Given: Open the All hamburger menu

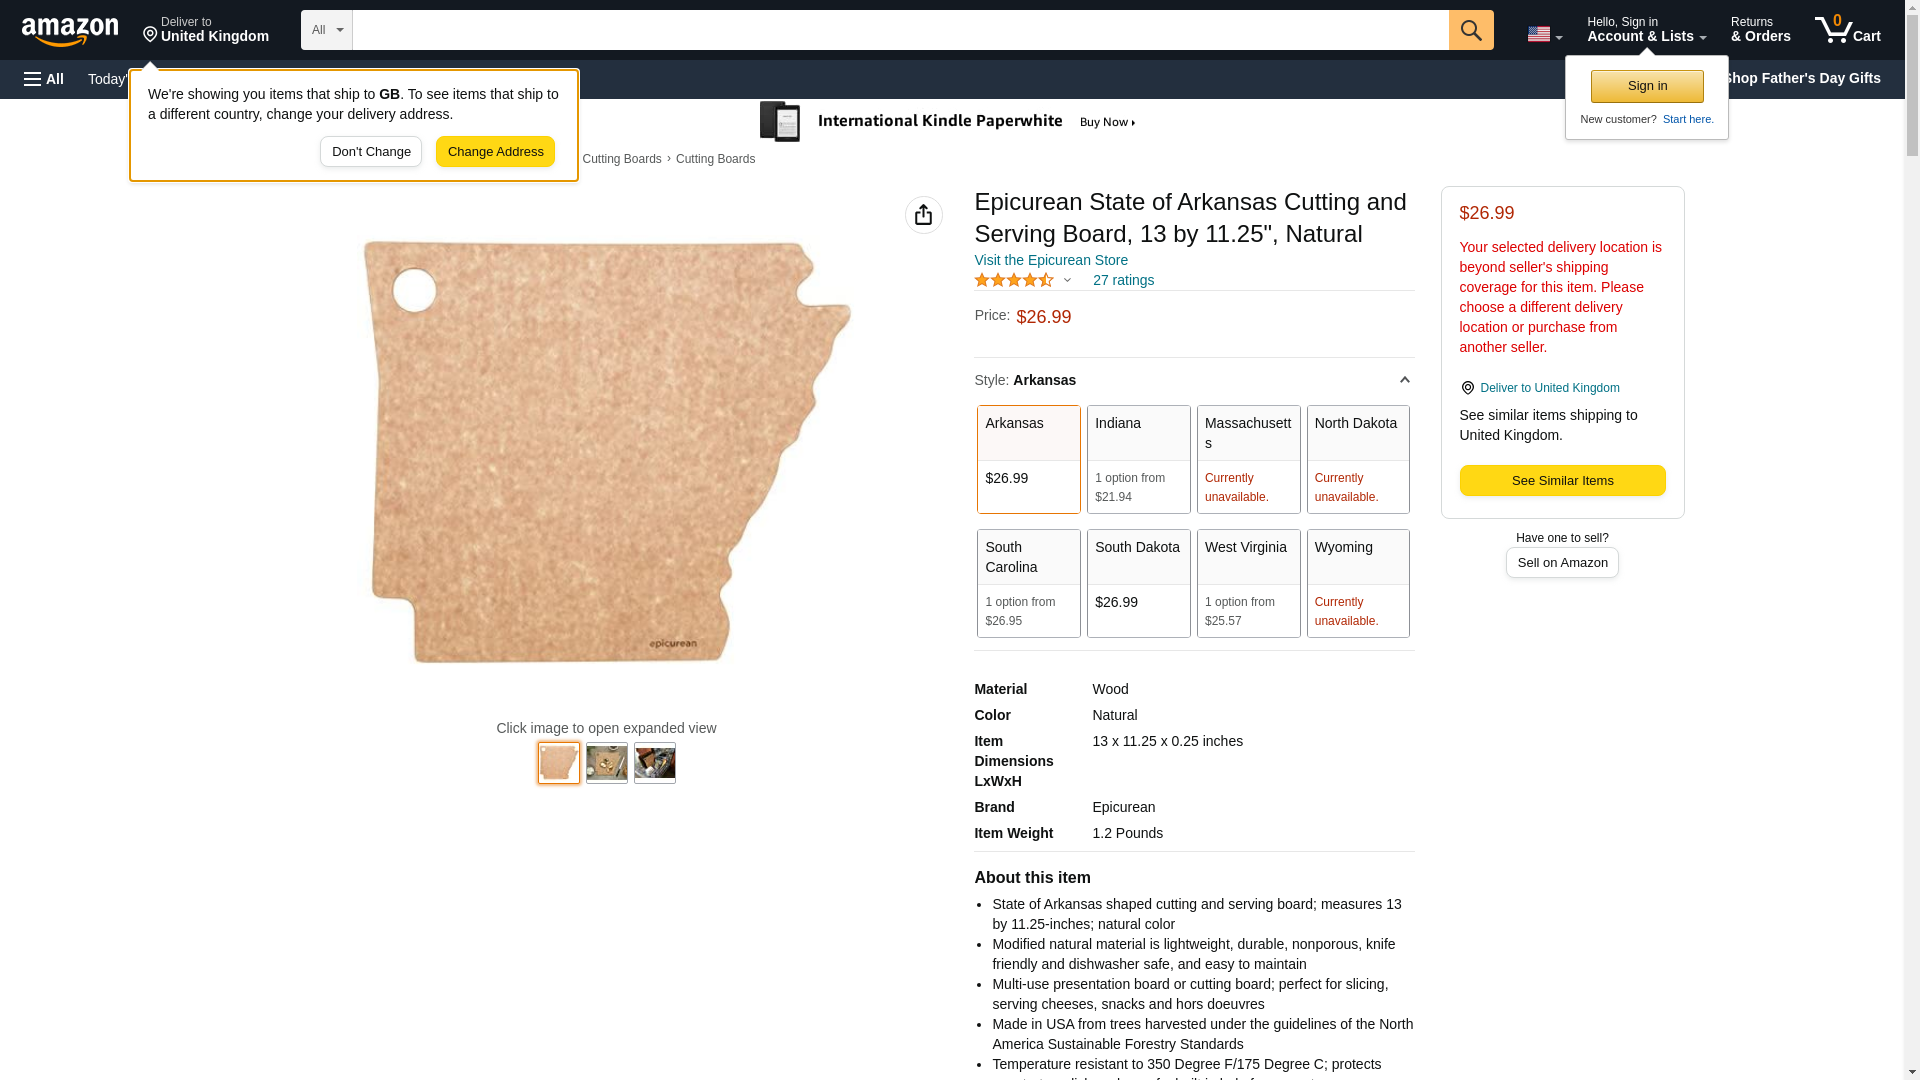Looking at the screenshot, I should tap(44, 79).
